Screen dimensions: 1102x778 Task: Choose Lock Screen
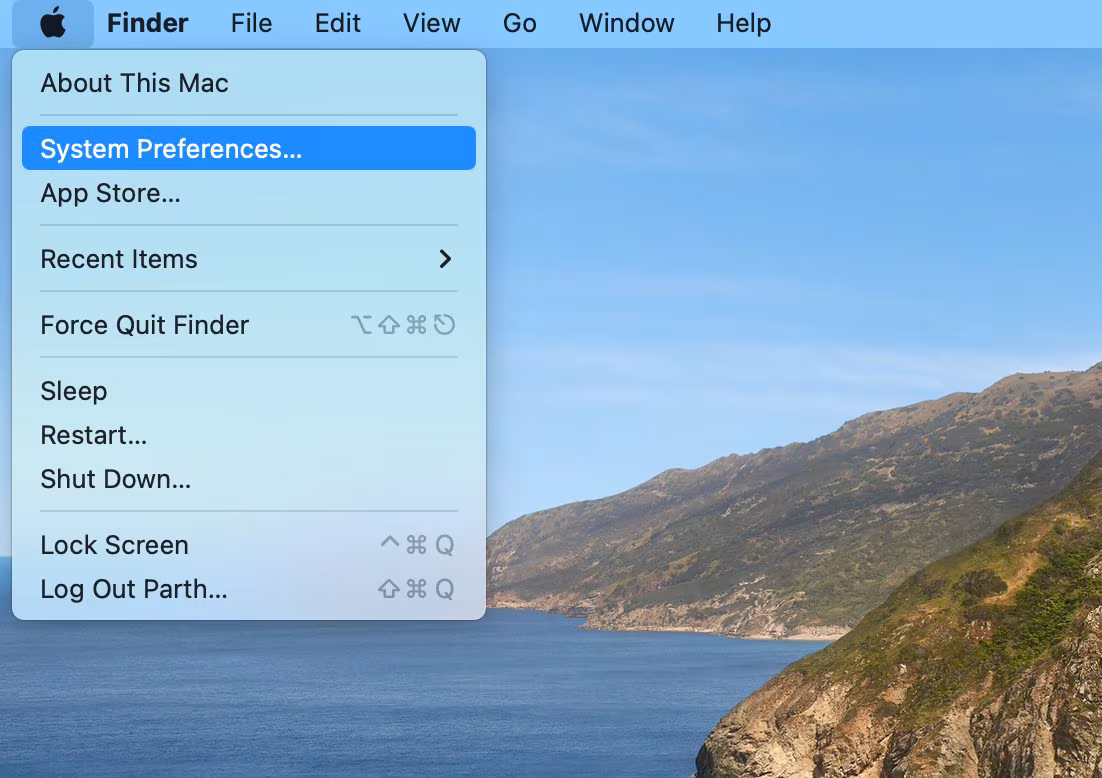(x=249, y=545)
